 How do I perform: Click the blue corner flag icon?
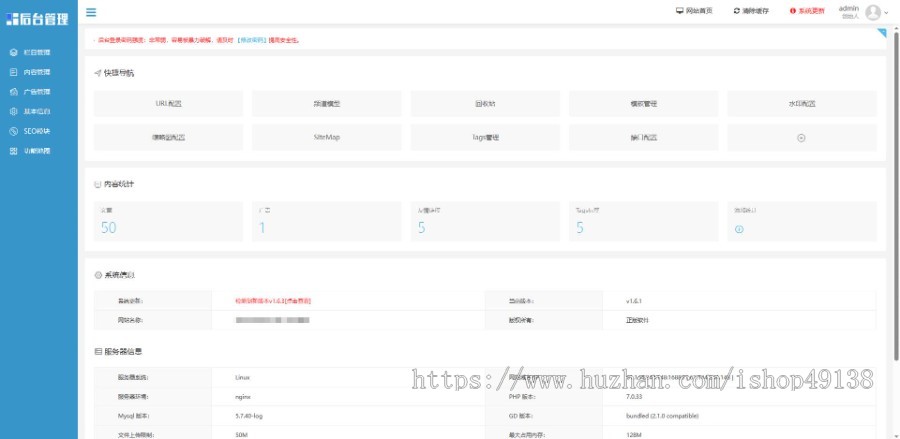coord(882,33)
